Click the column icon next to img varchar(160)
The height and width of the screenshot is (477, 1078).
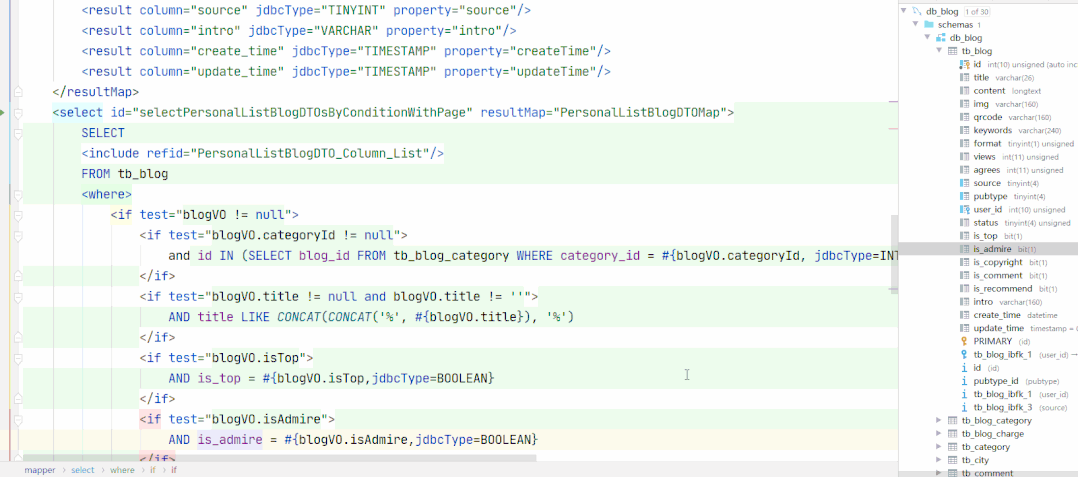[965, 104]
